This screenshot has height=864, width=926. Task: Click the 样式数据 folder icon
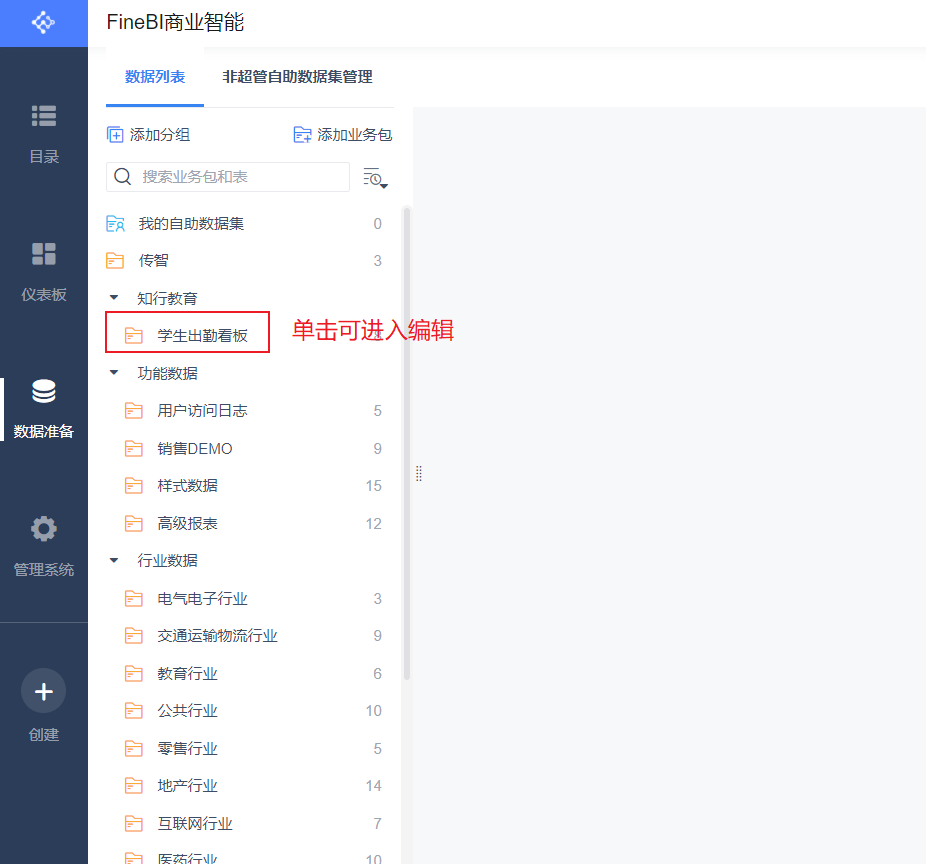point(133,485)
